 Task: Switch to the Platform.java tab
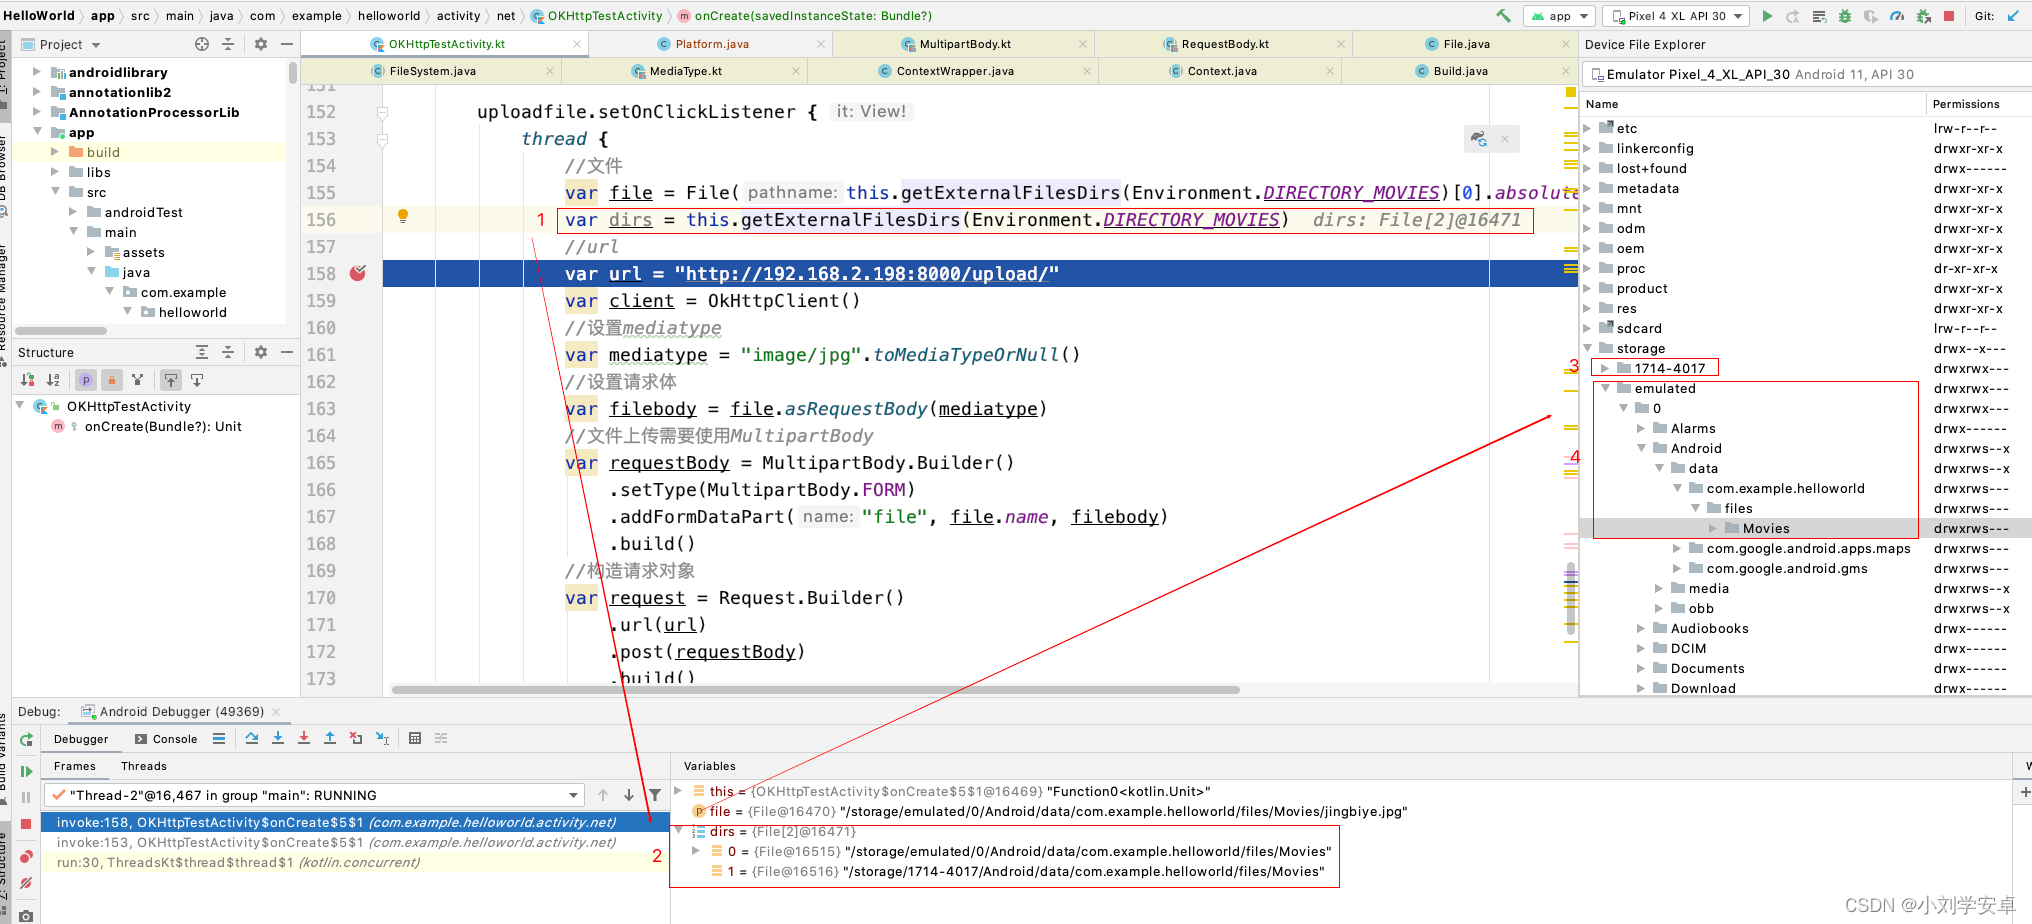[x=711, y=44]
